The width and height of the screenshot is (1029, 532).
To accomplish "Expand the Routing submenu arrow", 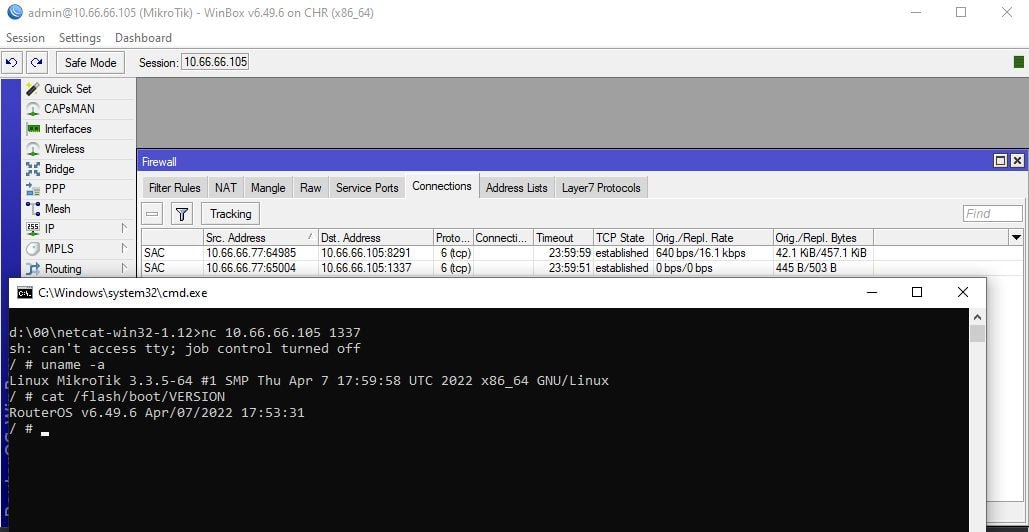I will (124, 268).
